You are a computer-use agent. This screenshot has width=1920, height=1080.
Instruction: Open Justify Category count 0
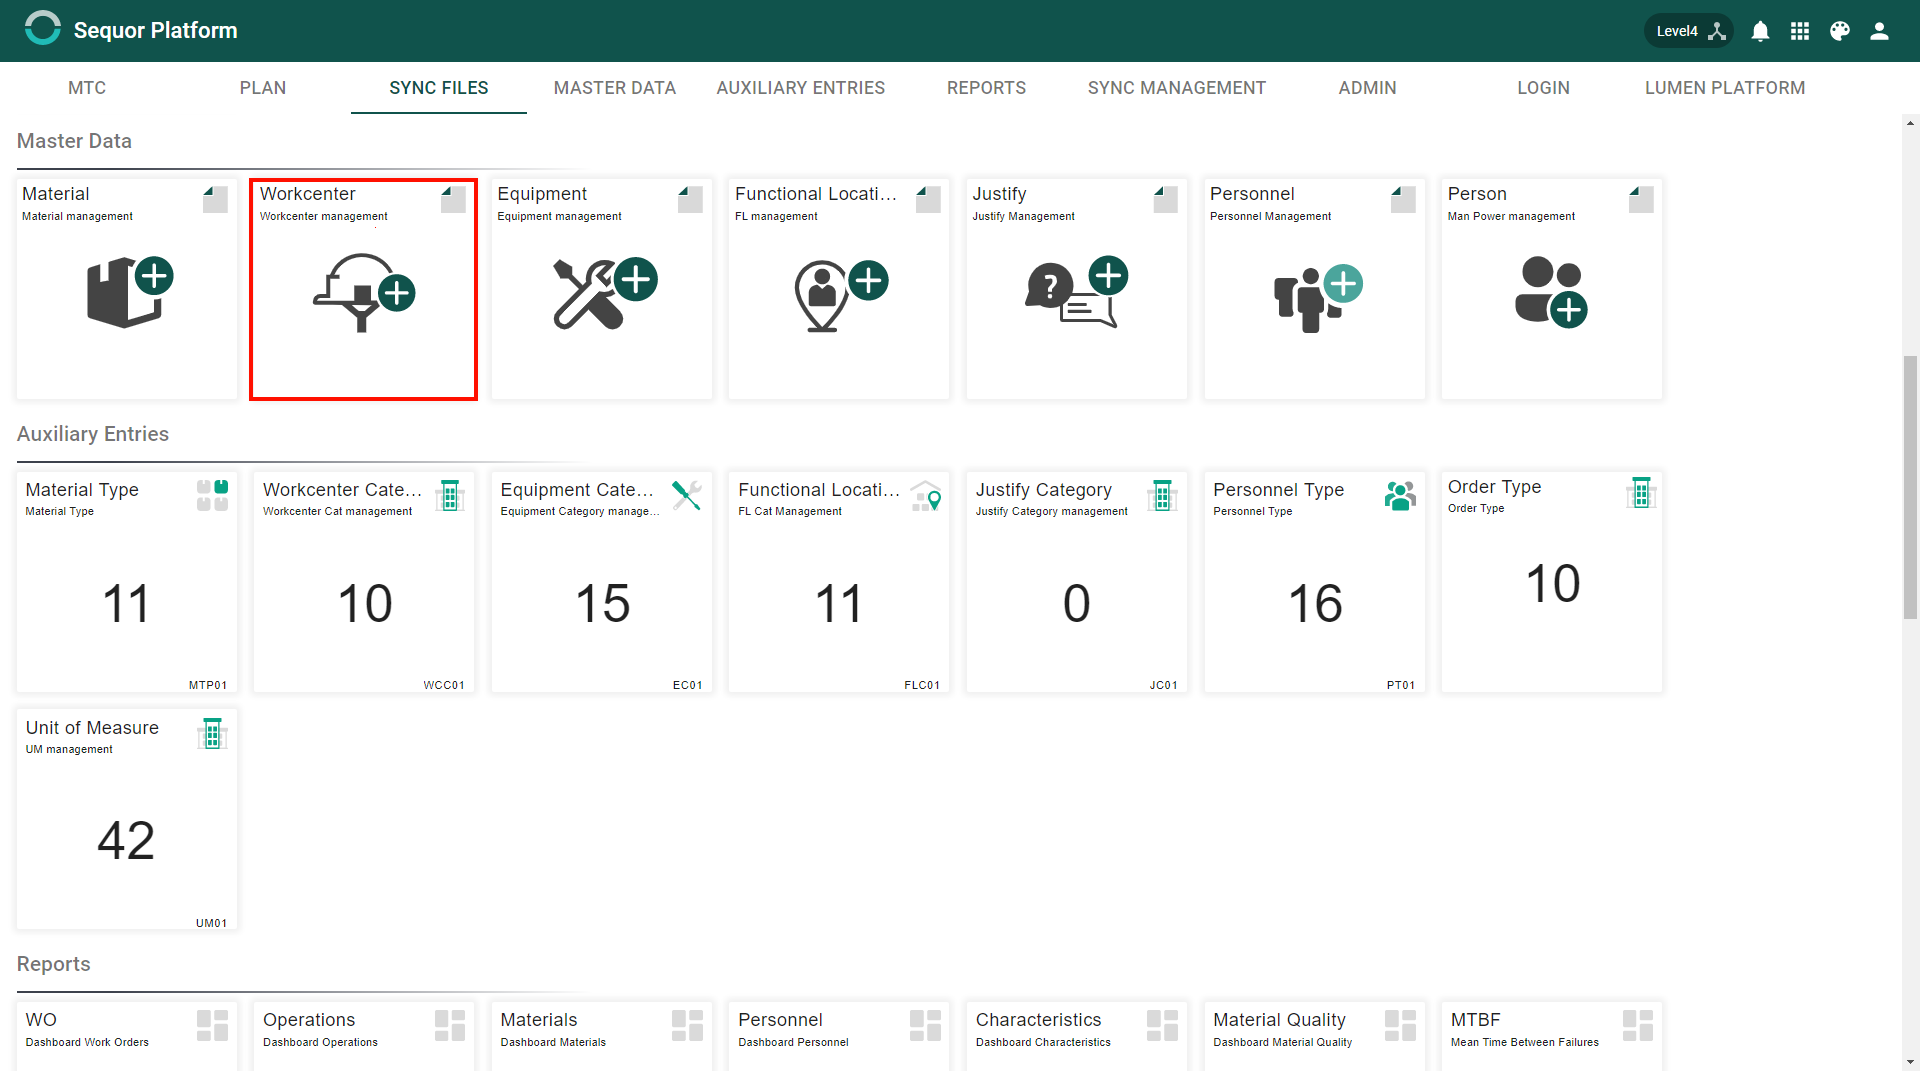[x=1077, y=604]
